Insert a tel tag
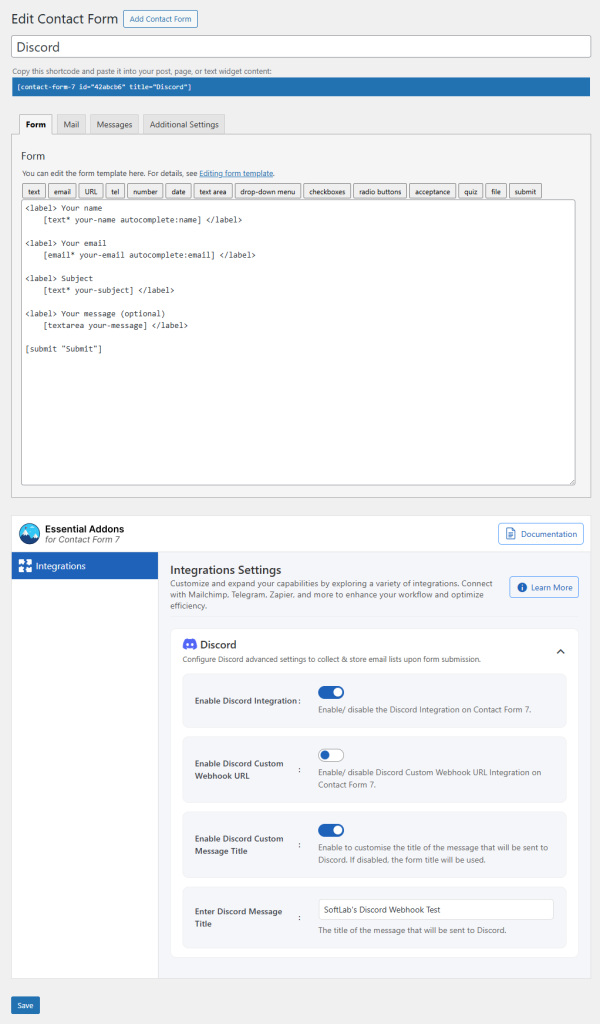Image resolution: width=600 pixels, height=1024 pixels. tap(115, 191)
